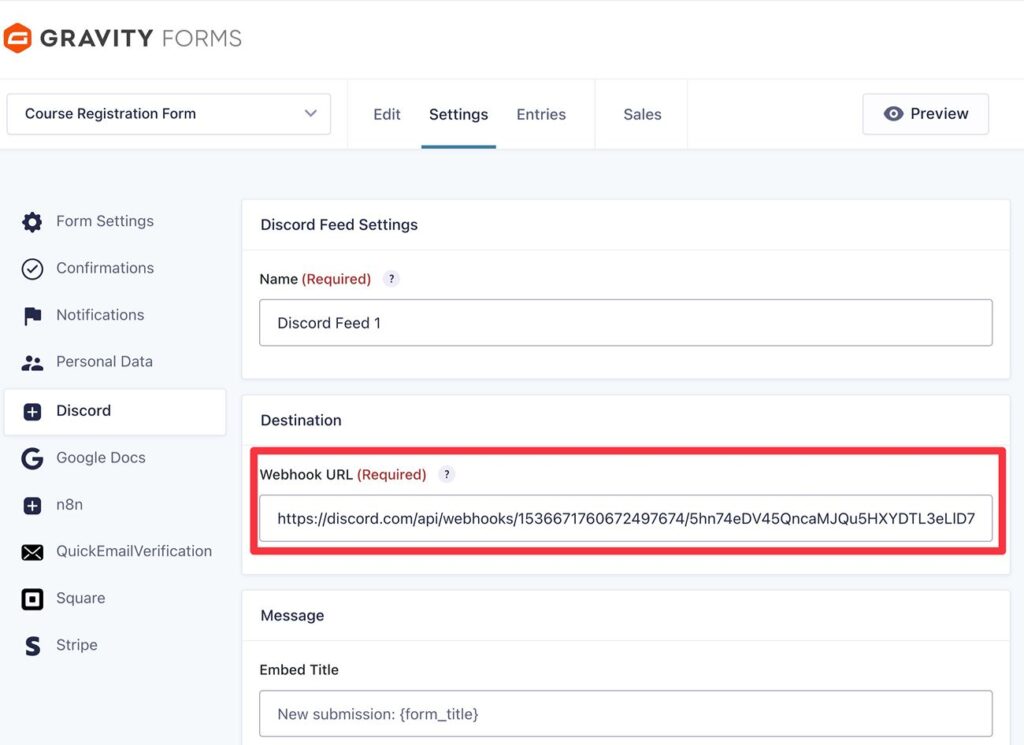This screenshot has height=745, width=1024.
Task: Click the Form Settings gear icon
Action: [32, 222]
